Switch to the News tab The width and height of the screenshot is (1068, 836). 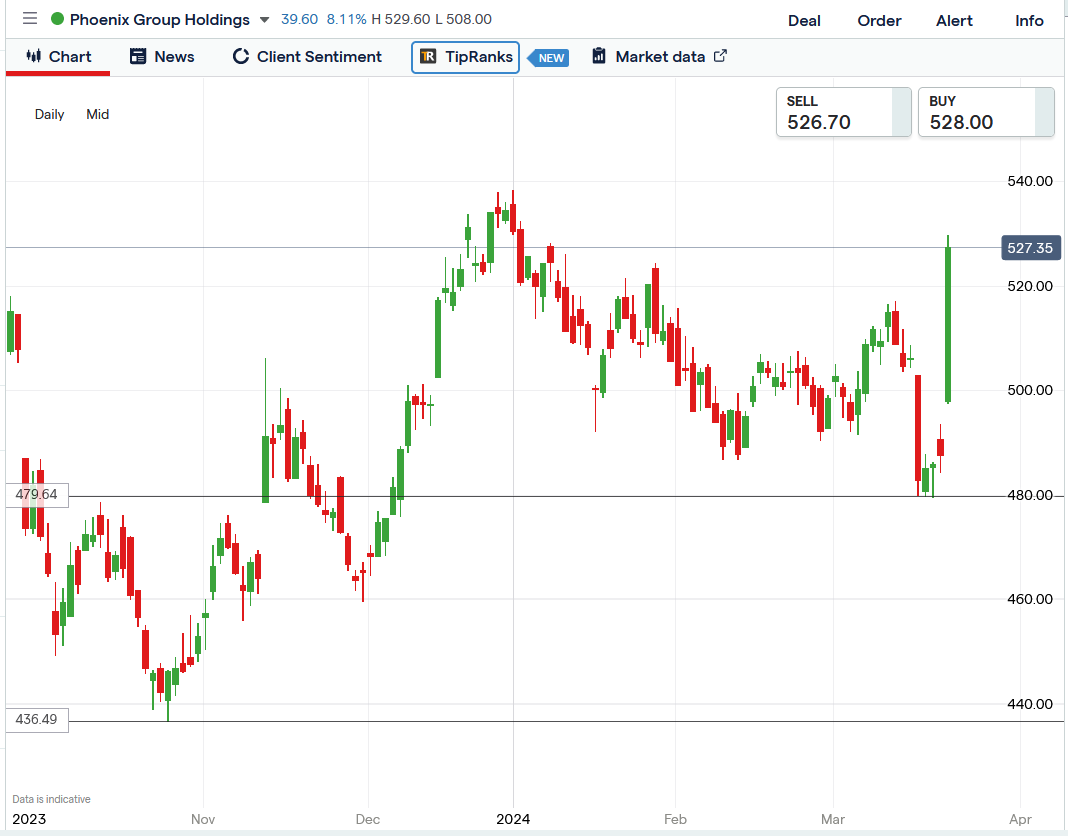click(162, 57)
